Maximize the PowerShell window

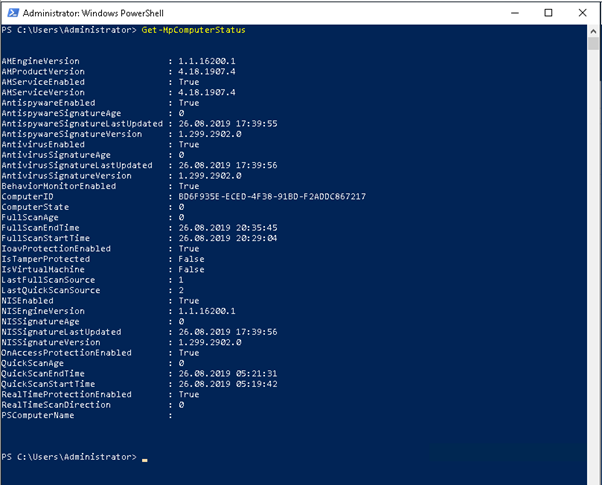coord(549,11)
